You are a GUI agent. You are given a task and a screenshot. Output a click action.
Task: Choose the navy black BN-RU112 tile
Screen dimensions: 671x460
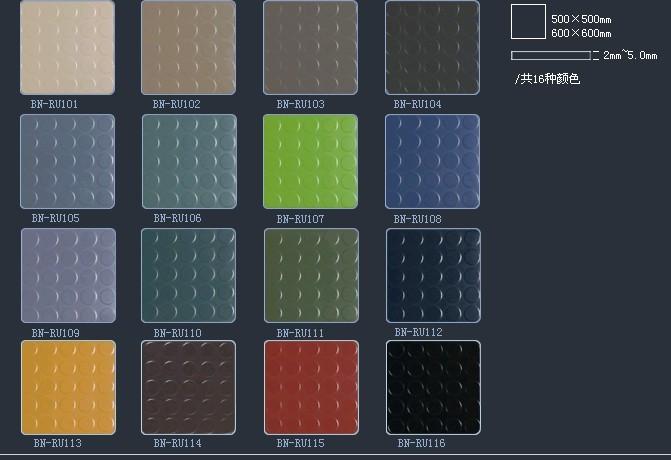click(x=433, y=275)
